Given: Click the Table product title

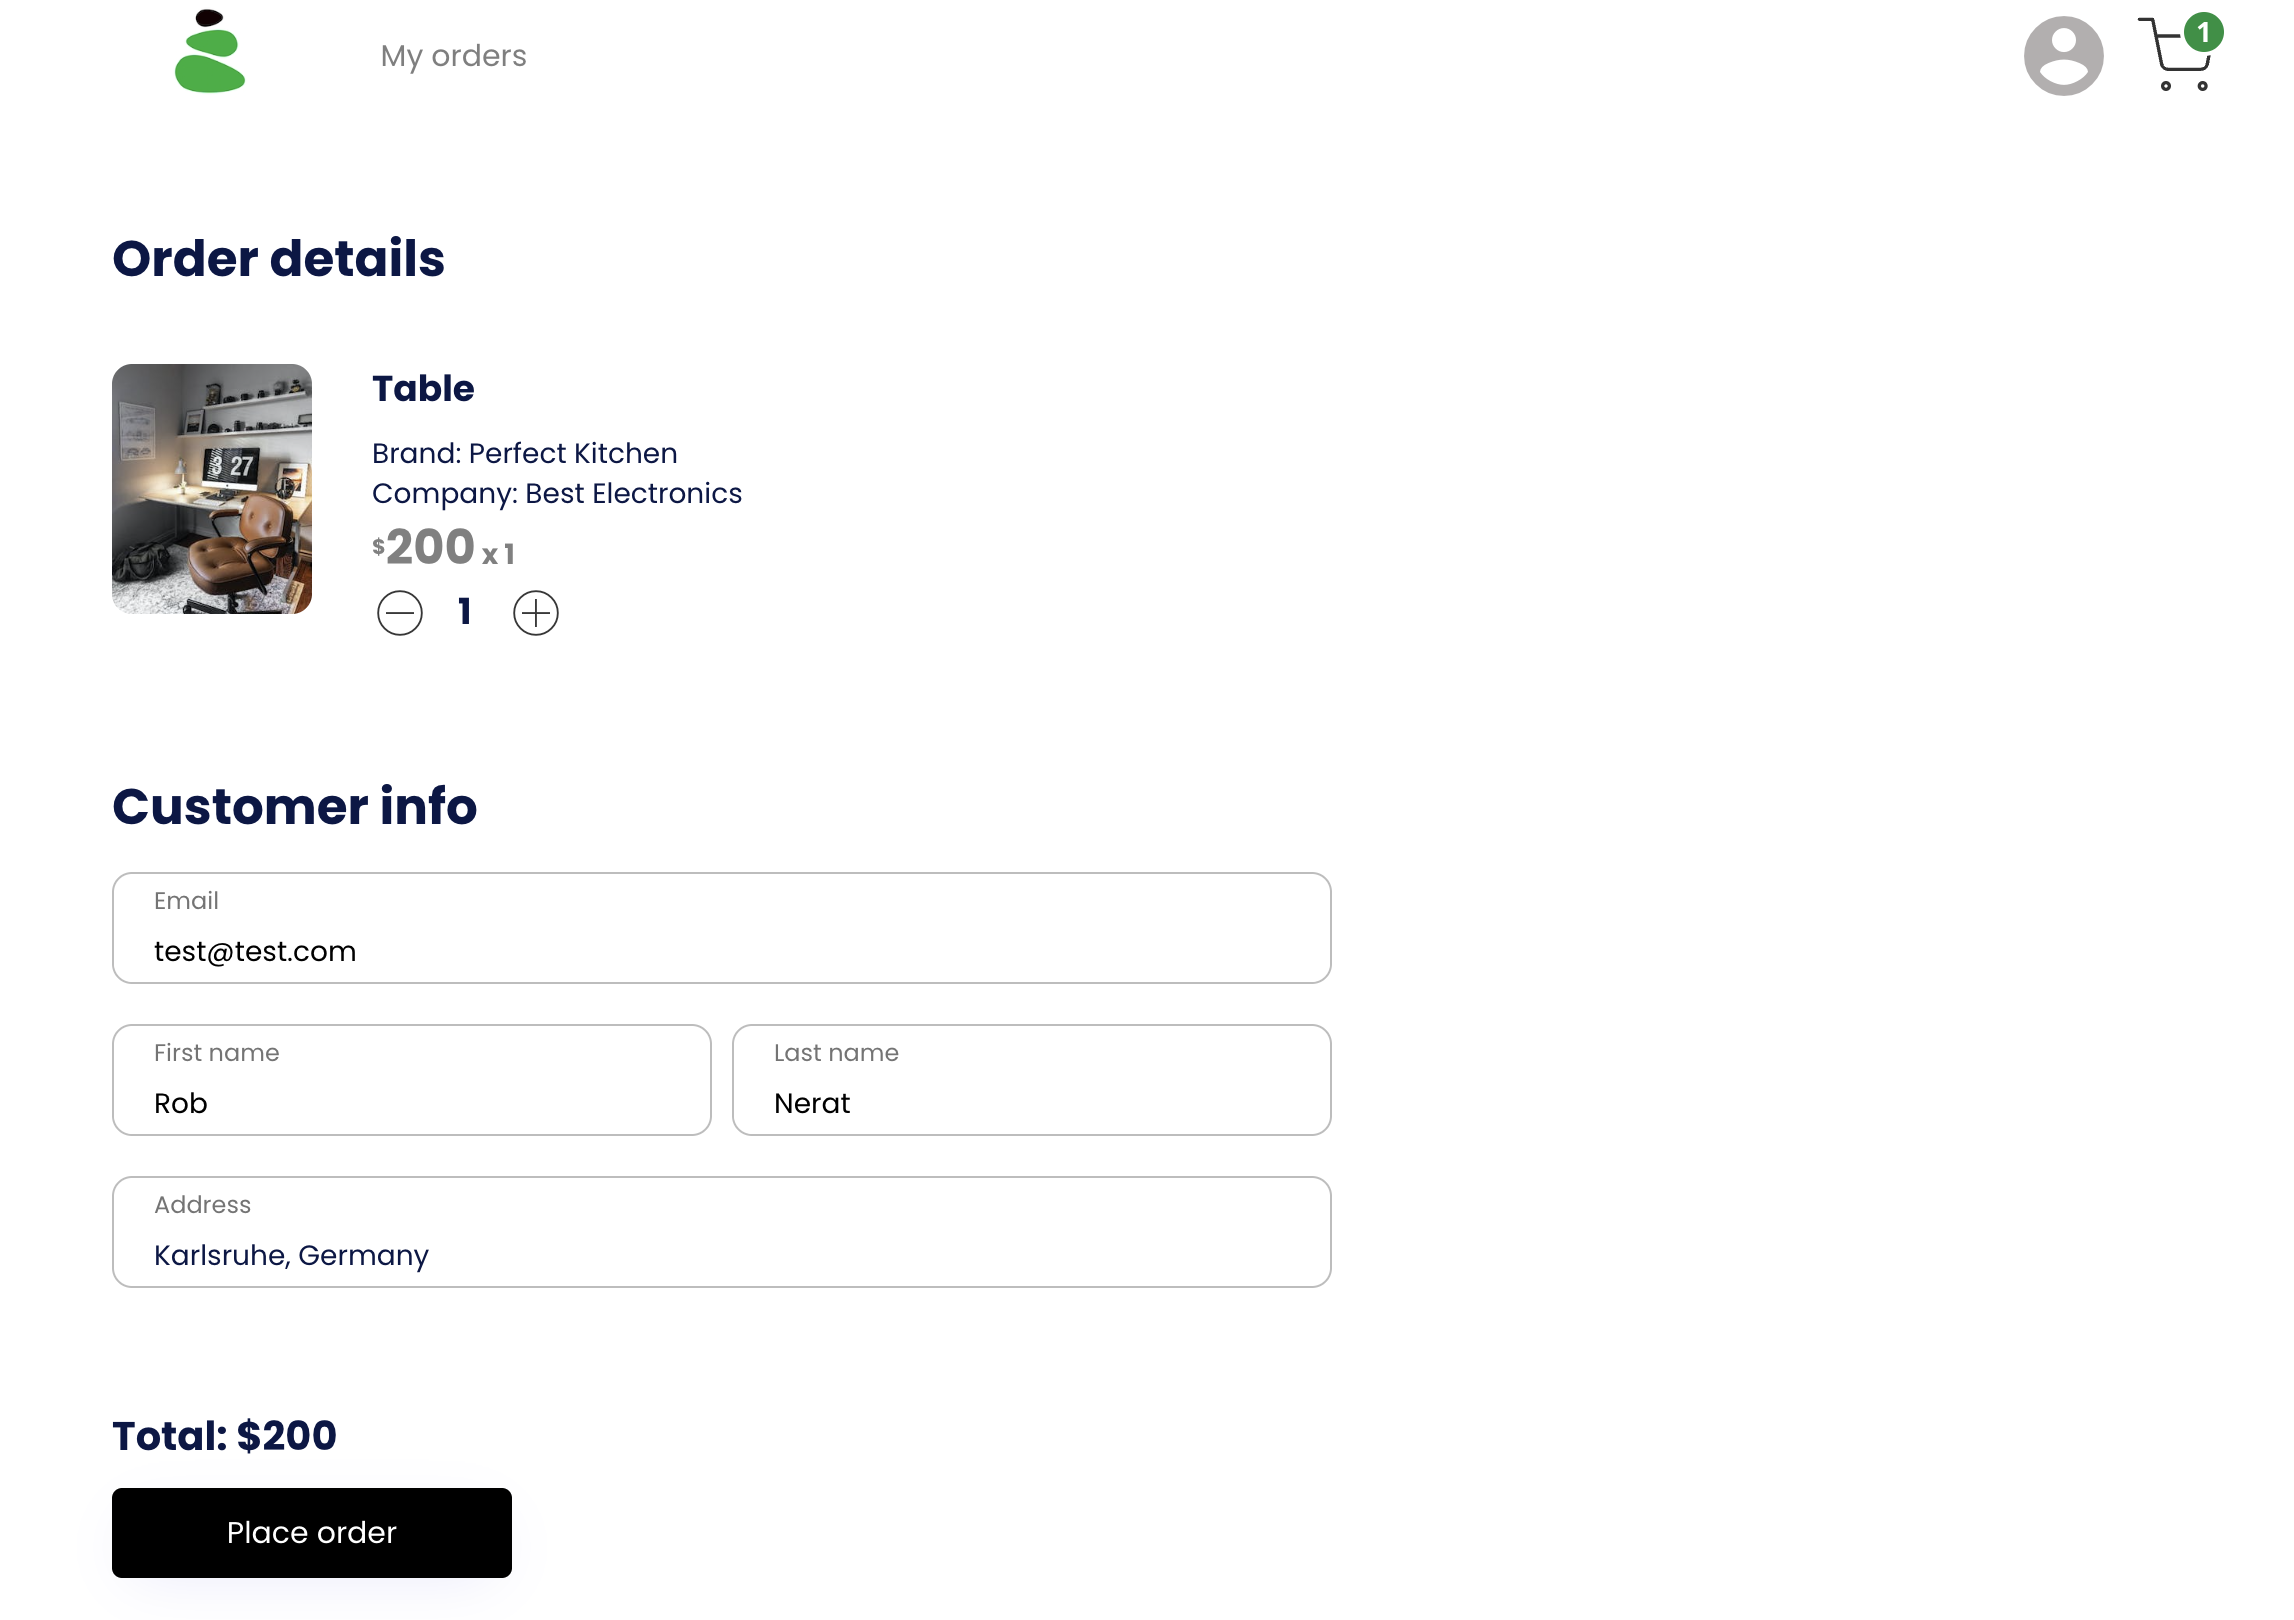Looking at the screenshot, I should click(x=423, y=388).
